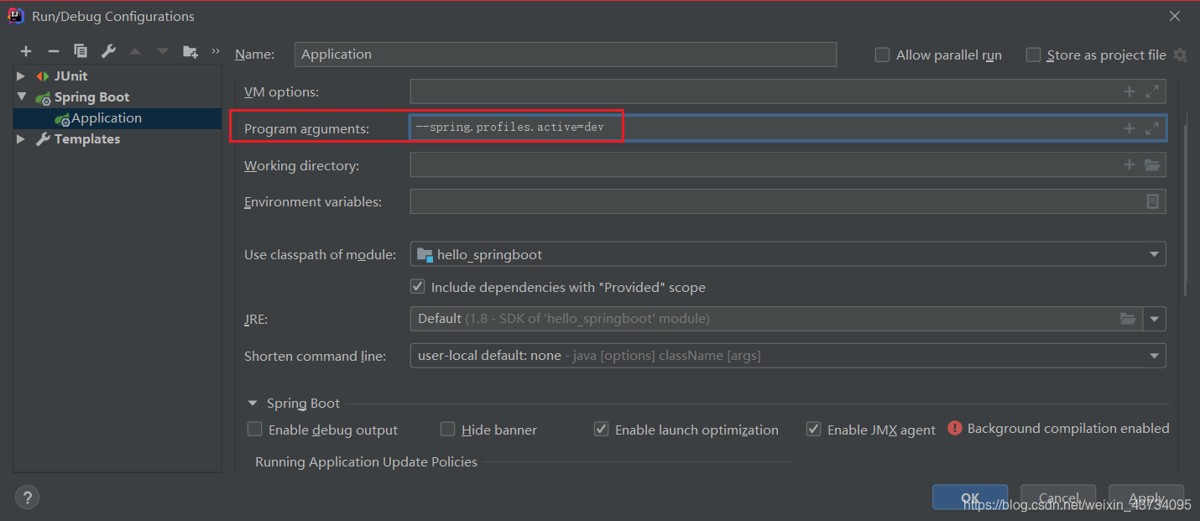Screen dimensions: 1200x521
Task: Click the wrench edit templates toolbar icon
Action: pyautogui.click(x=108, y=51)
